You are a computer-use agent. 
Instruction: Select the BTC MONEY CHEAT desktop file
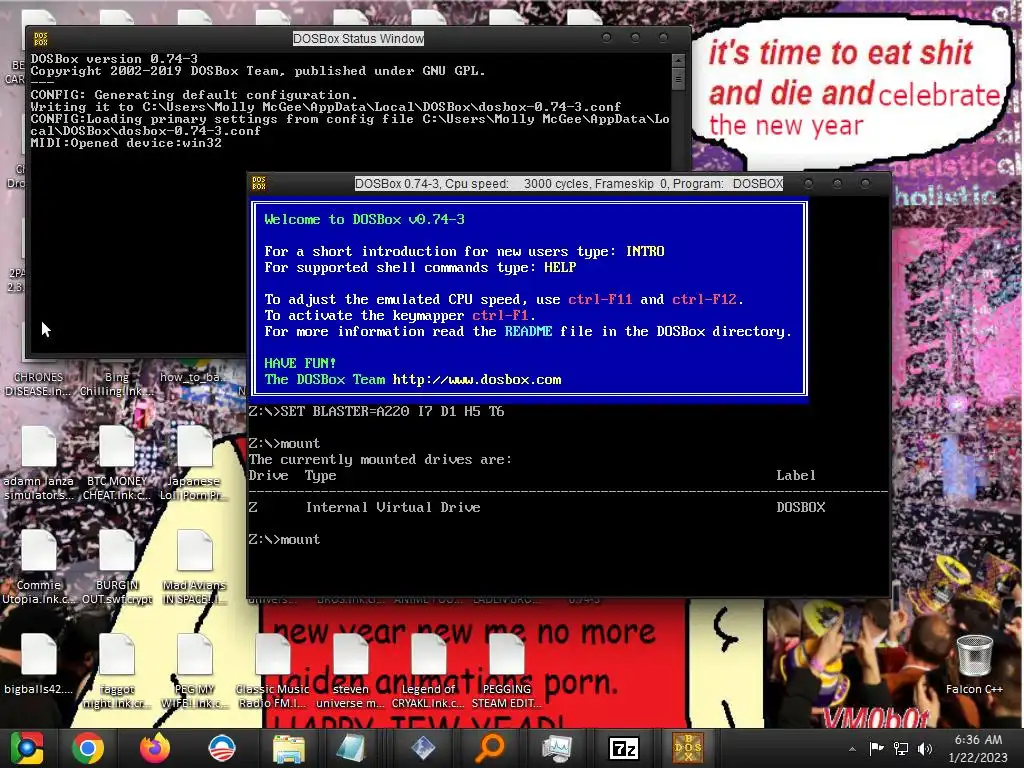click(x=117, y=464)
